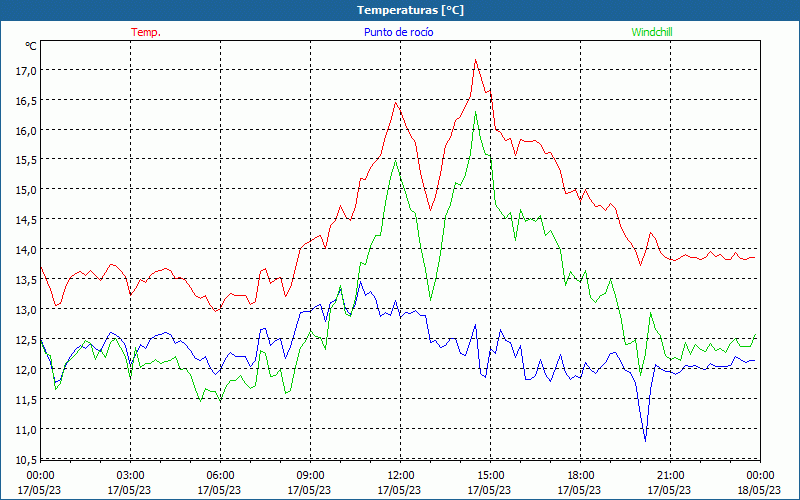Select the green Windchill legend label
Screen dimensions: 800x500
click(652, 32)
